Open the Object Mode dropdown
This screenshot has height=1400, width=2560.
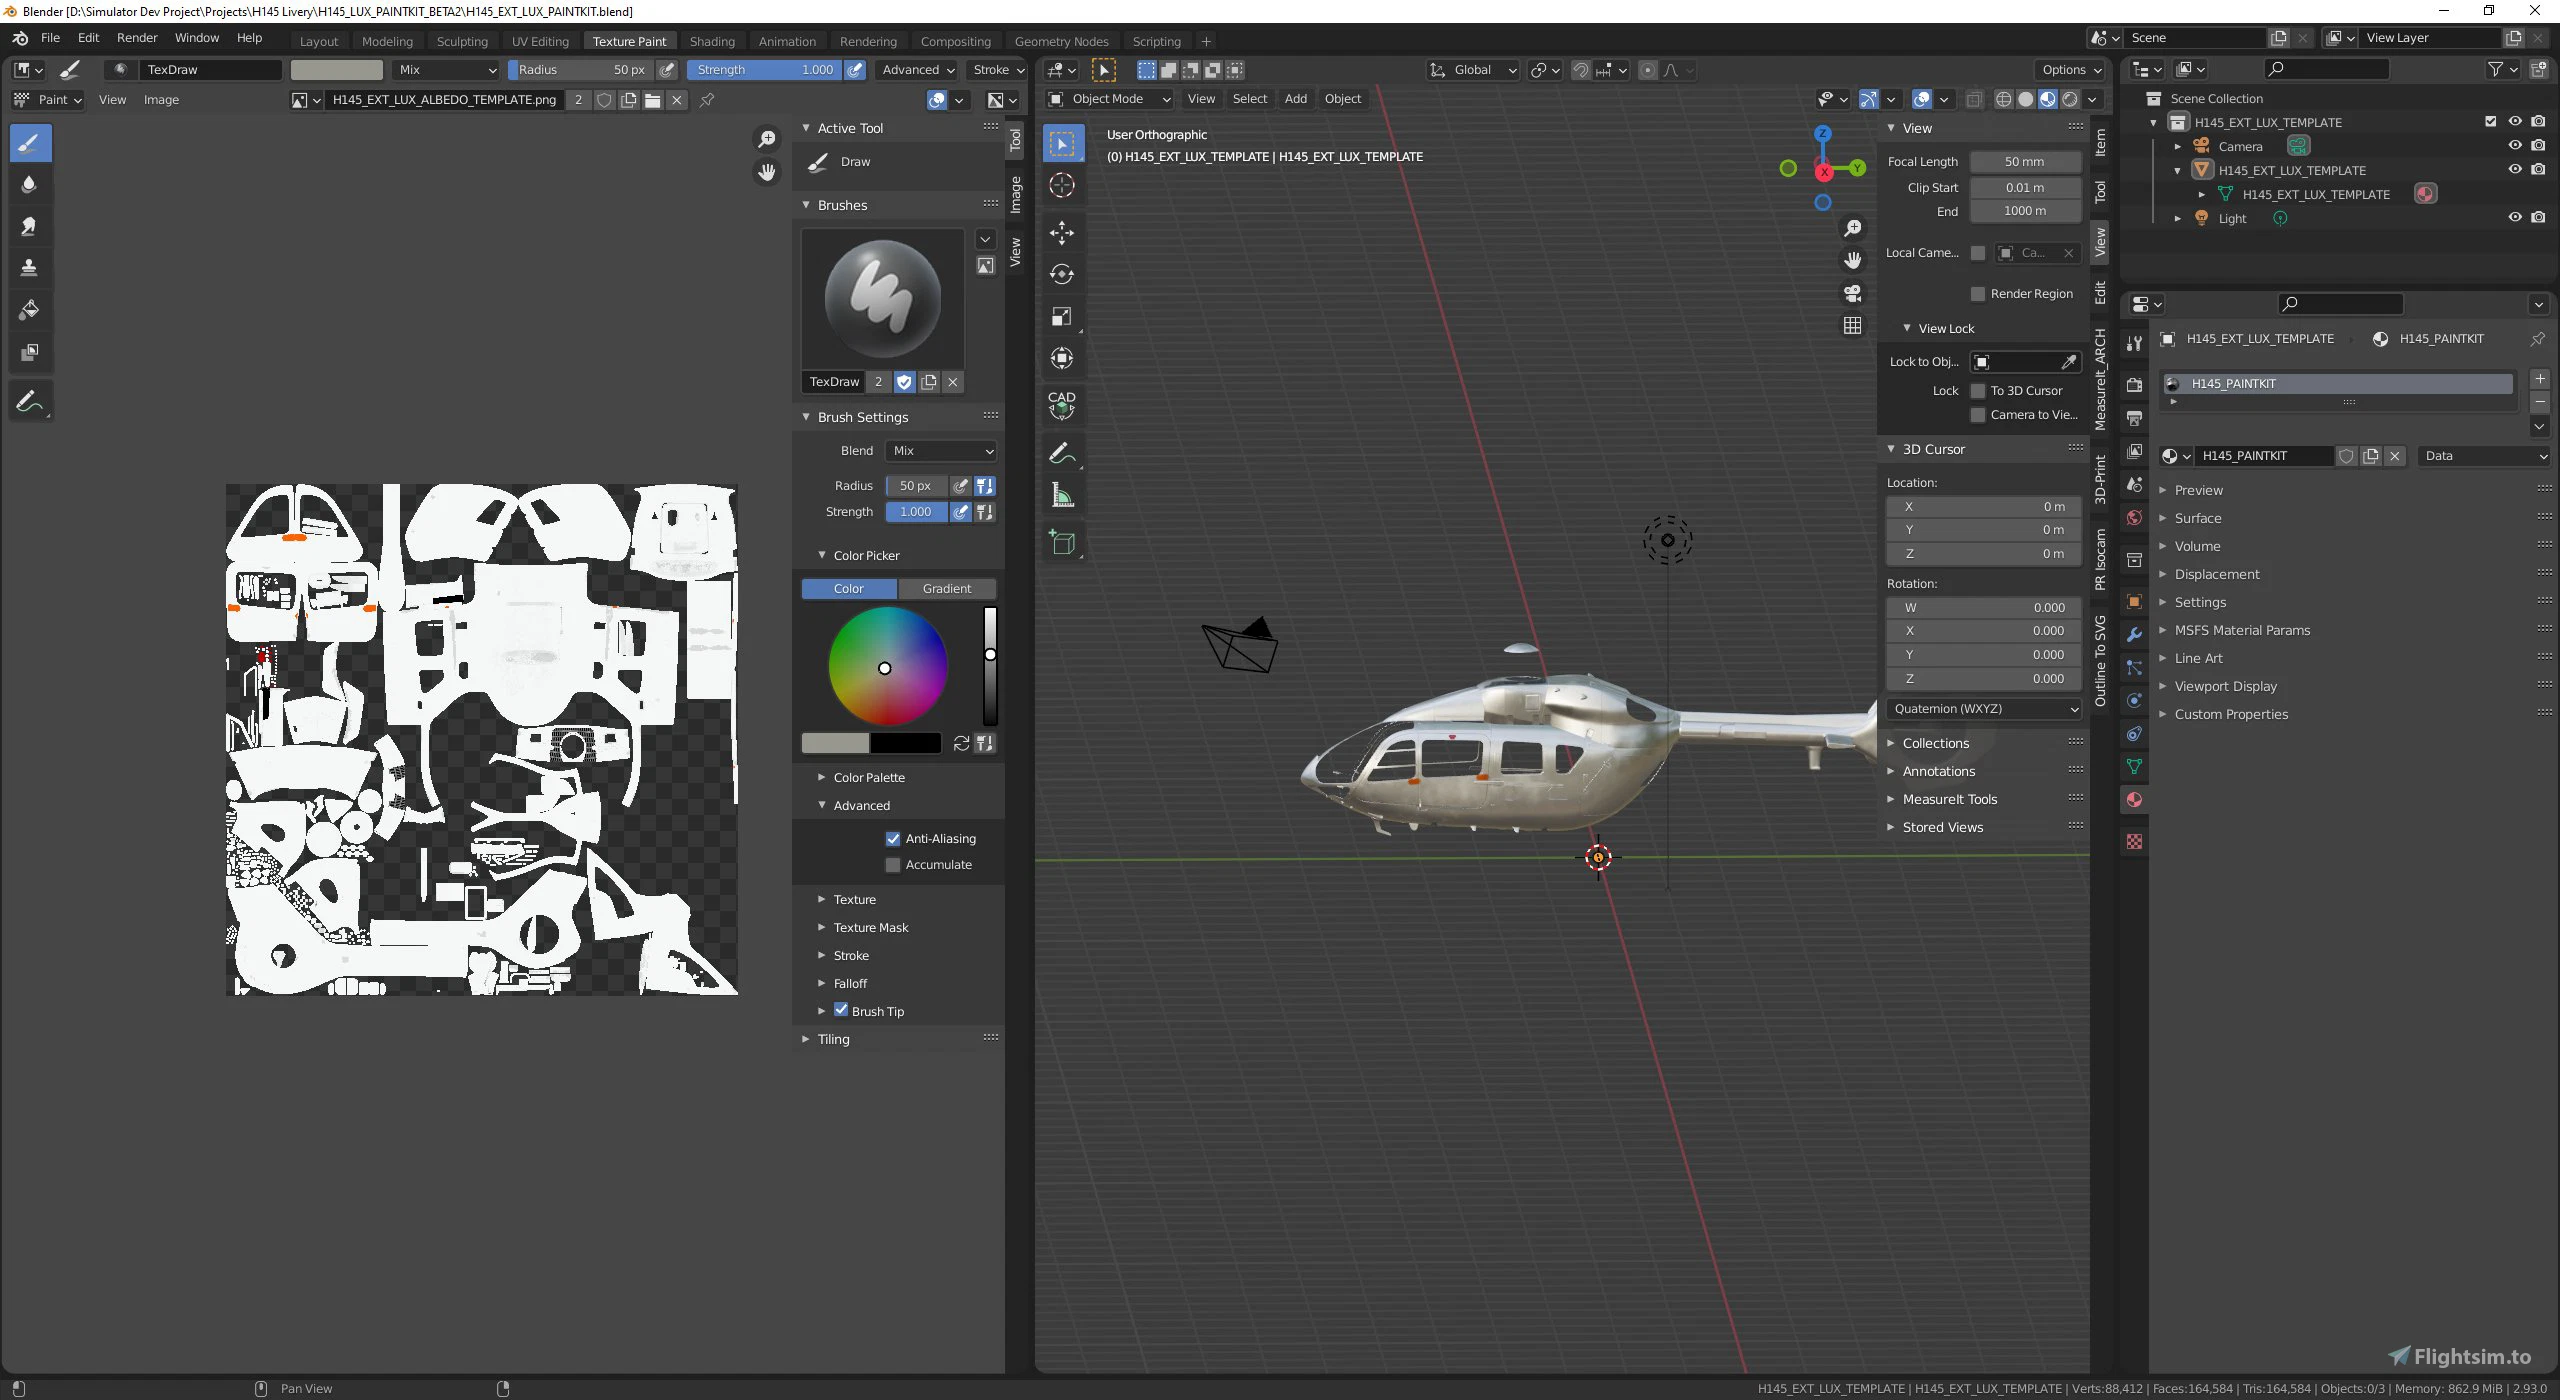point(1108,99)
